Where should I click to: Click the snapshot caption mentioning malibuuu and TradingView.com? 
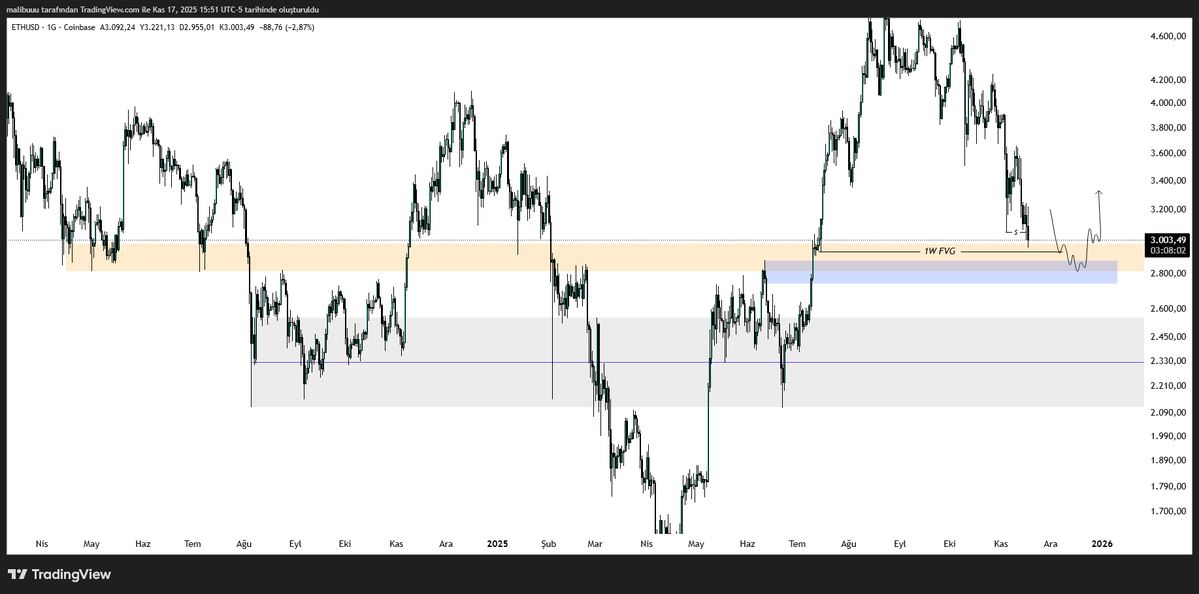162,8
